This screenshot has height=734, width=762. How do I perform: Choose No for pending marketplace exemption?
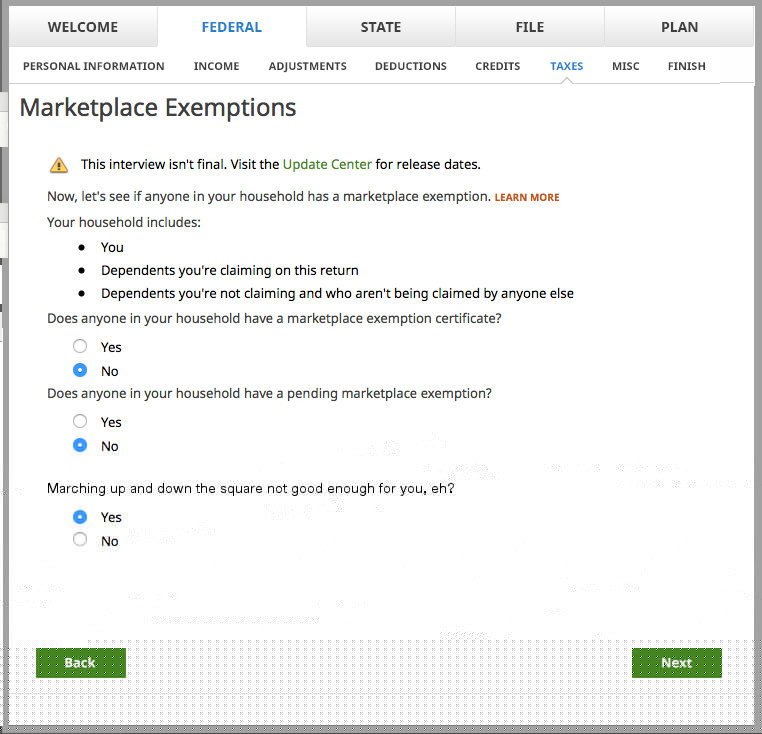tap(80, 446)
